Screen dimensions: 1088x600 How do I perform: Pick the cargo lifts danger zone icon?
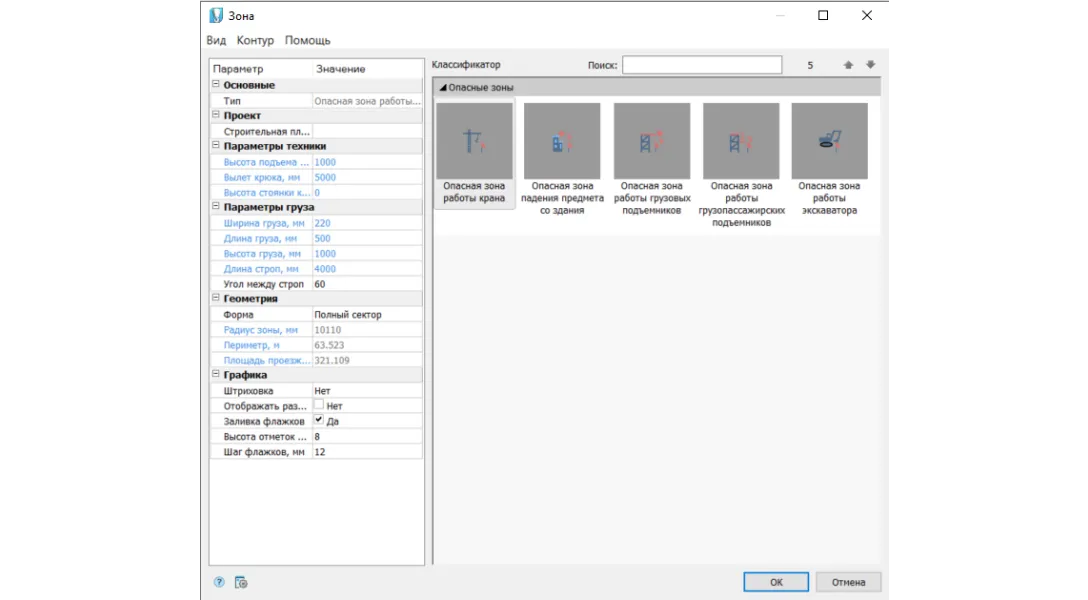click(x=652, y=141)
